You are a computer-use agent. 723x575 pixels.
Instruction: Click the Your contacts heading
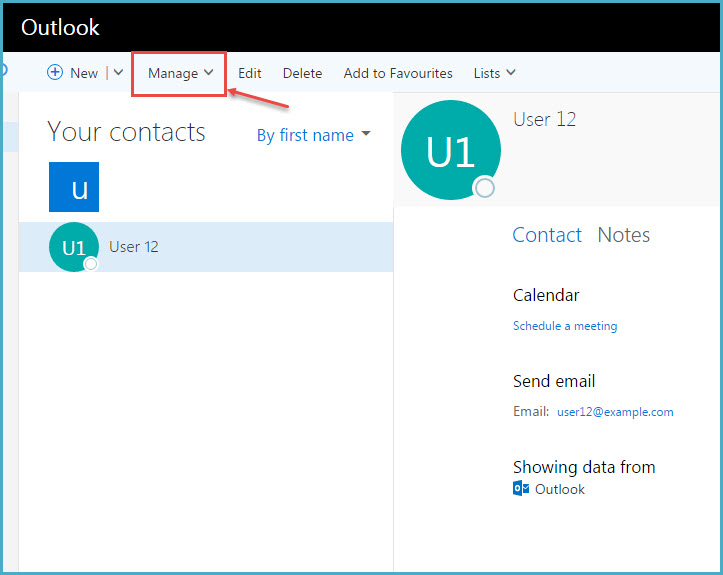click(x=126, y=132)
